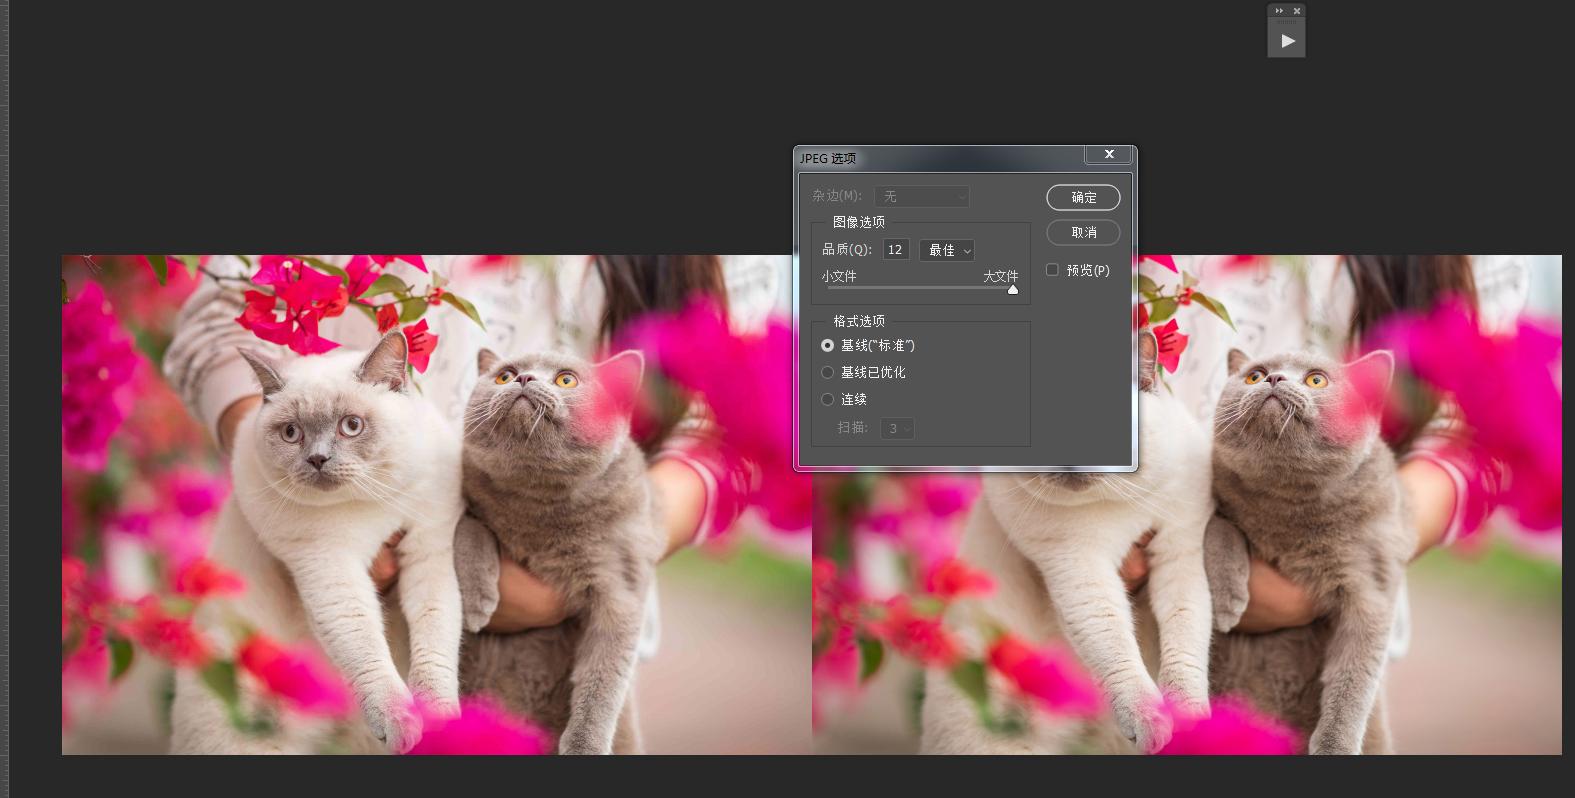Click the 品质 quality value field

[895, 250]
